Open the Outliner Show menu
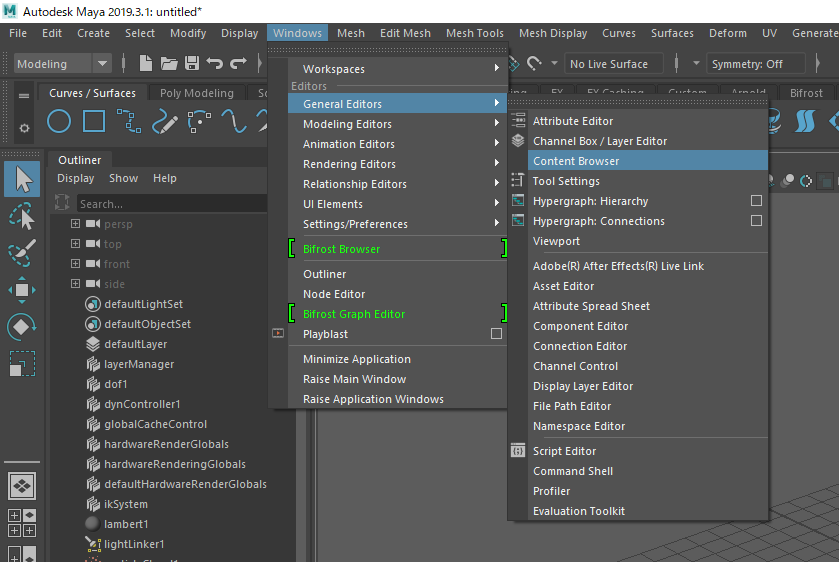839x562 pixels. click(x=124, y=178)
